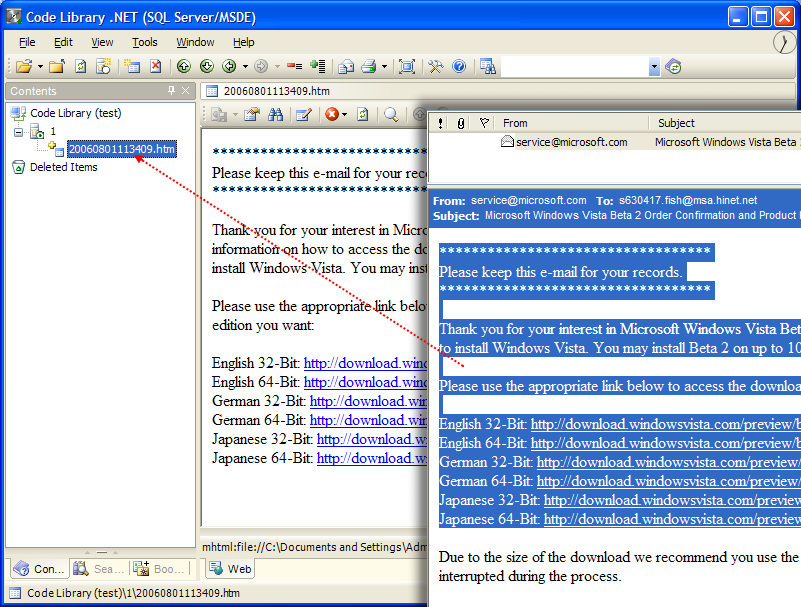Switch to the Bookmarks bottom tab
801x607 pixels.
[x=160, y=569]
